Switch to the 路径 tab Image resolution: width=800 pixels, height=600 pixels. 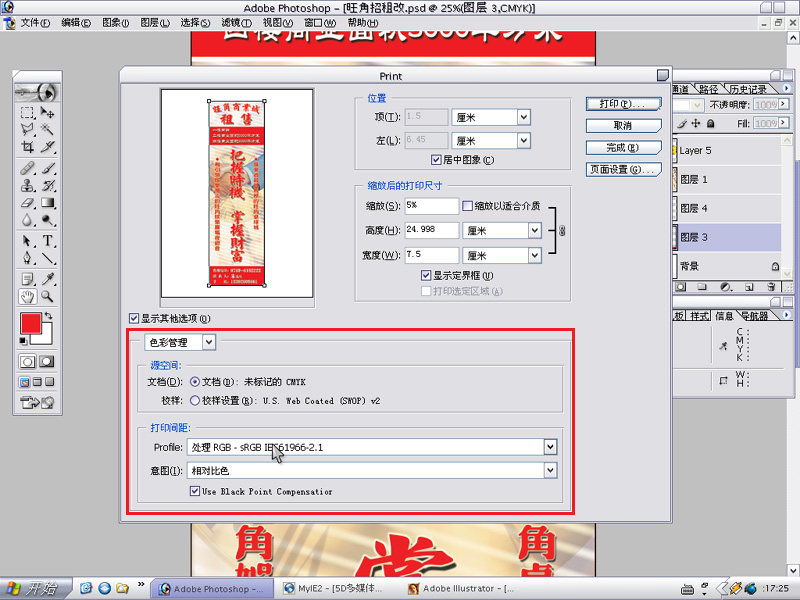pos(708,89)
